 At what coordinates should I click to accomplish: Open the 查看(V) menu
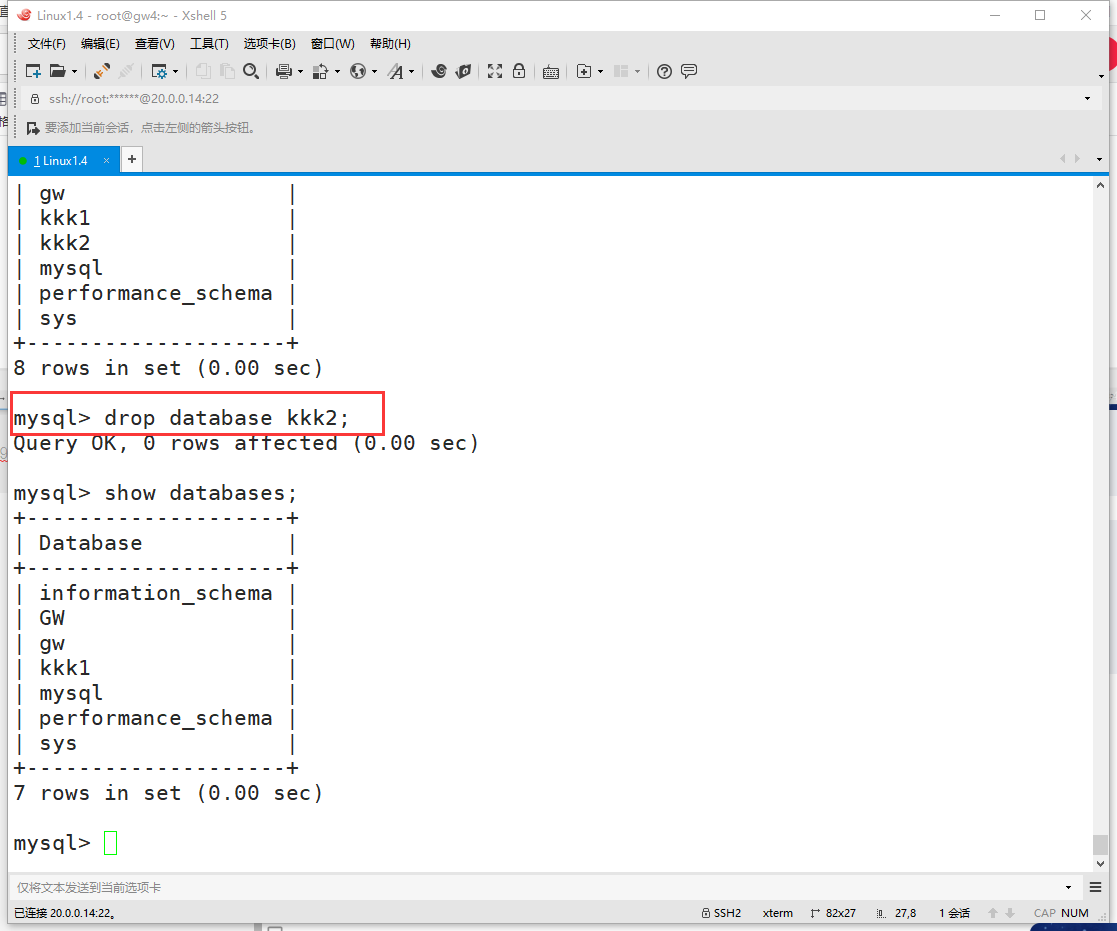tap(155, 44)
